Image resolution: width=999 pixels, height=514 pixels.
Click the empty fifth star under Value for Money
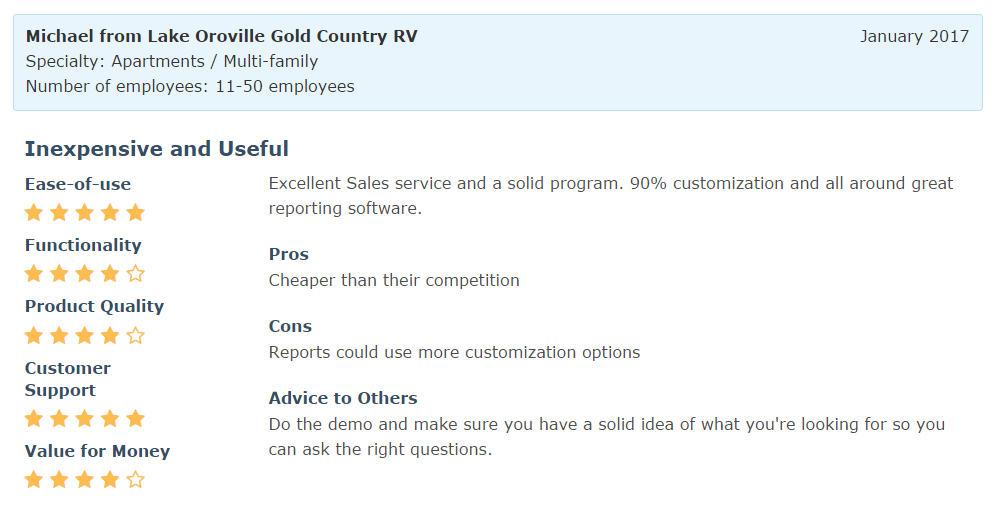(136, 480)
